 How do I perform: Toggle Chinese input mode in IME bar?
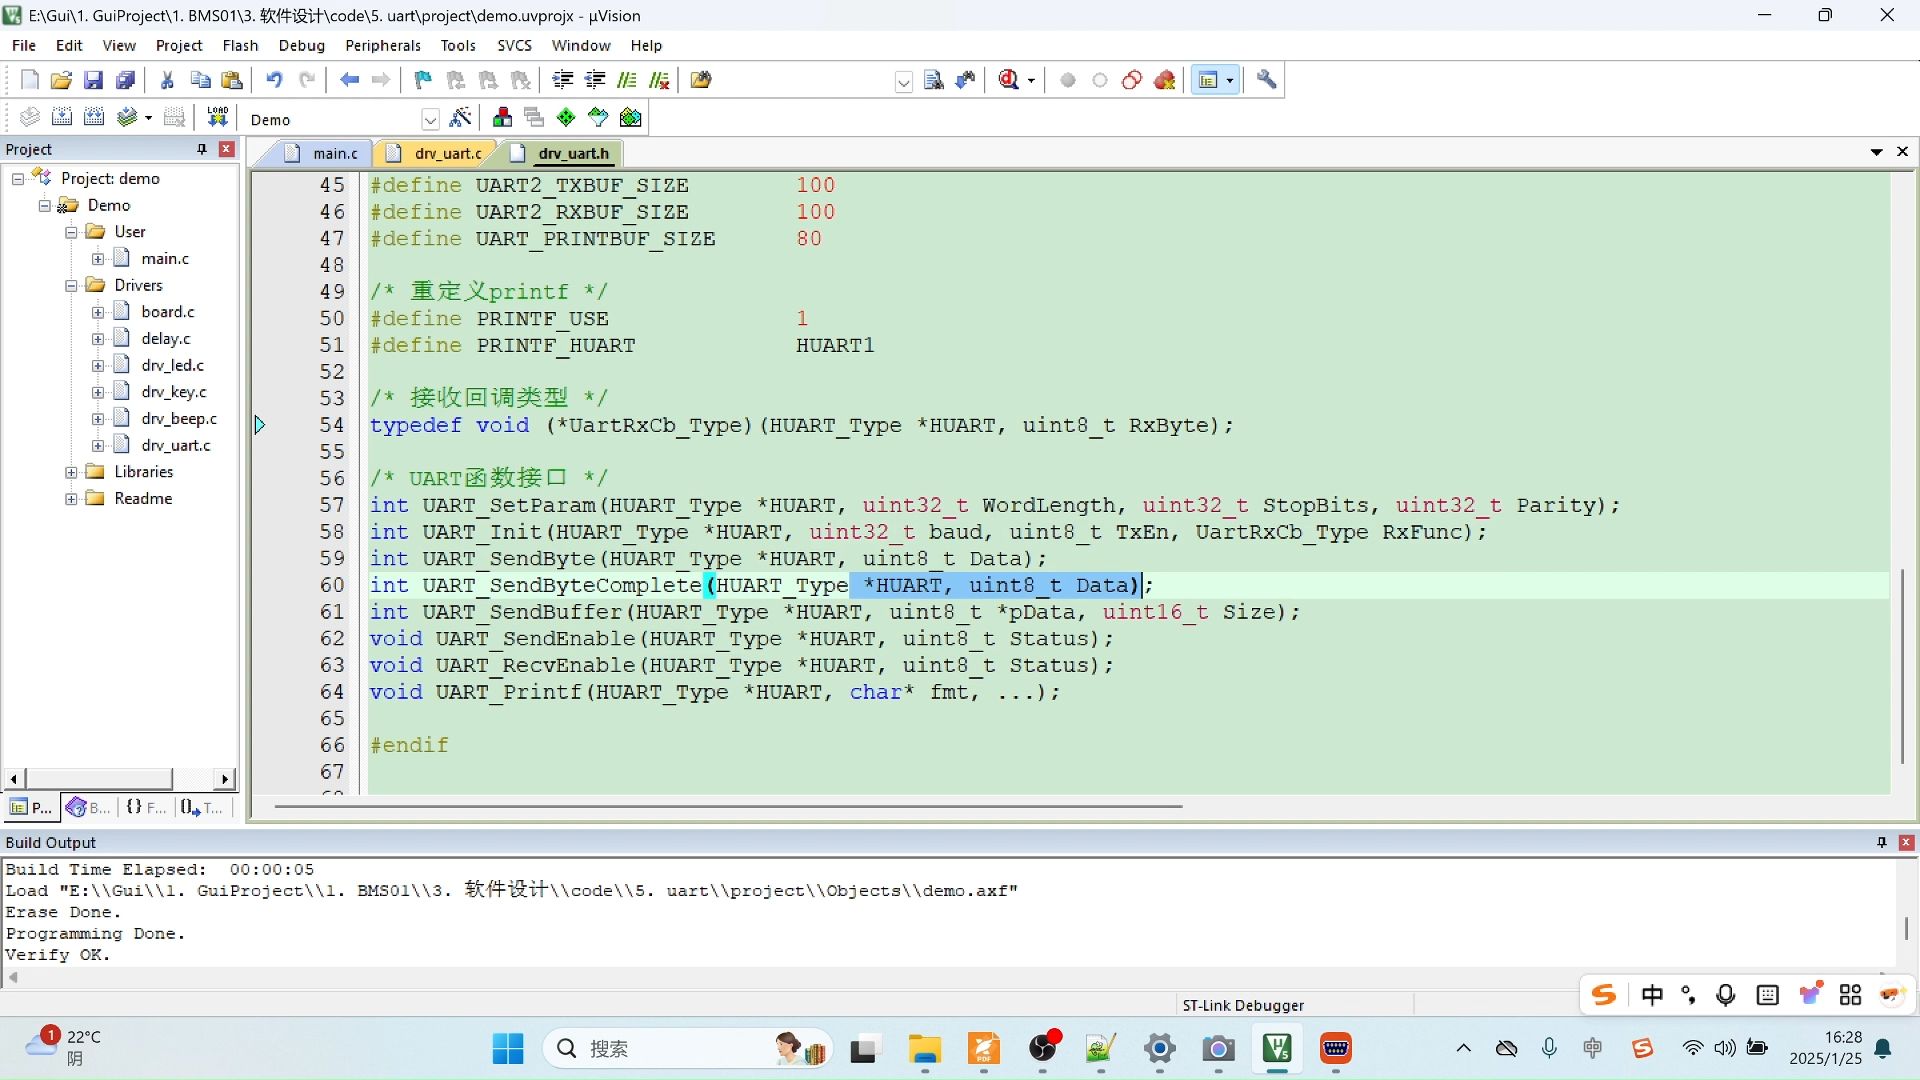1652,995
